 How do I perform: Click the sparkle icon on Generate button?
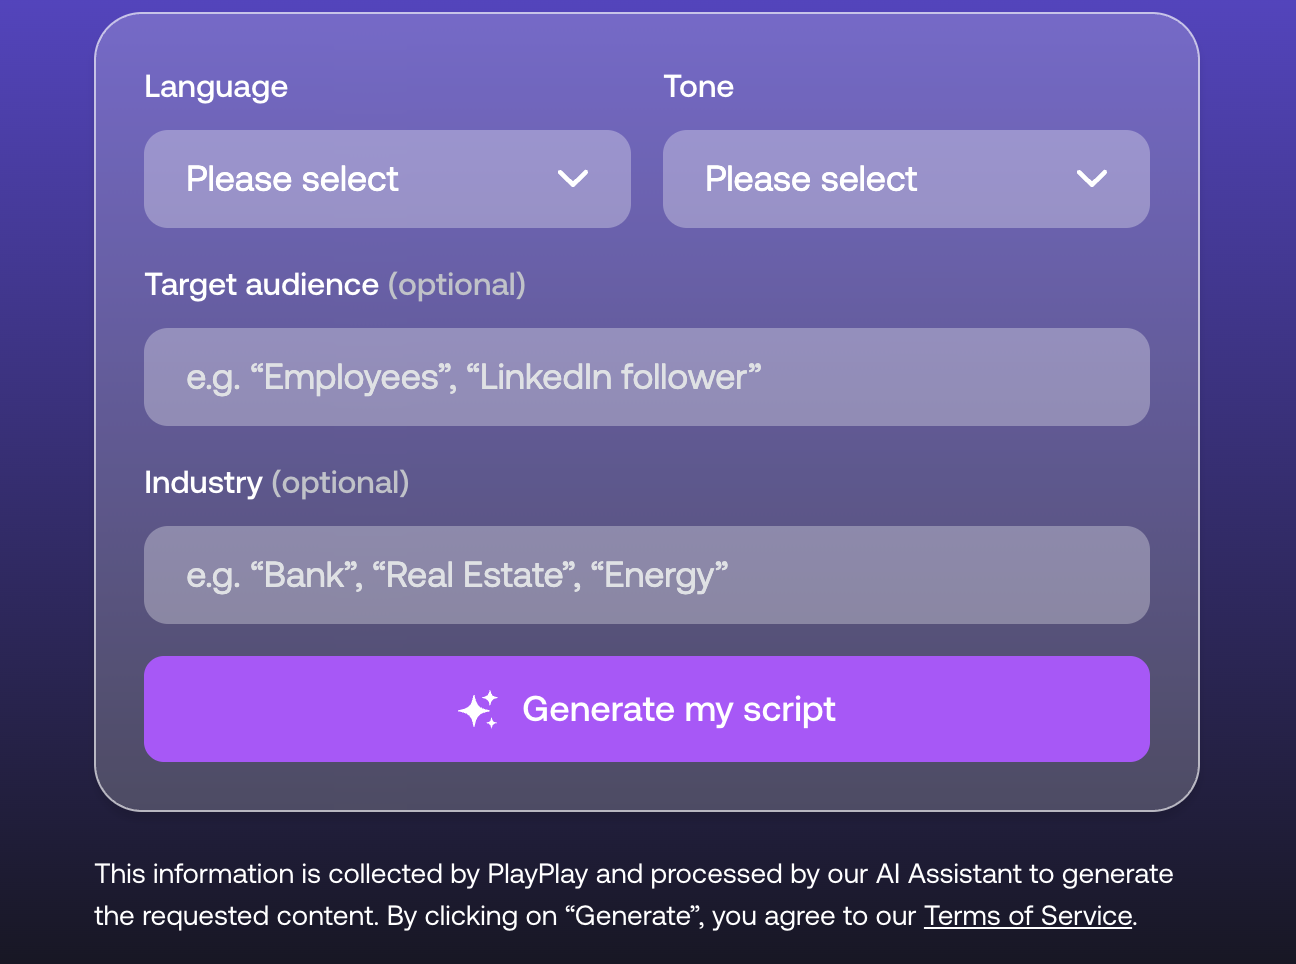[478, 709]
